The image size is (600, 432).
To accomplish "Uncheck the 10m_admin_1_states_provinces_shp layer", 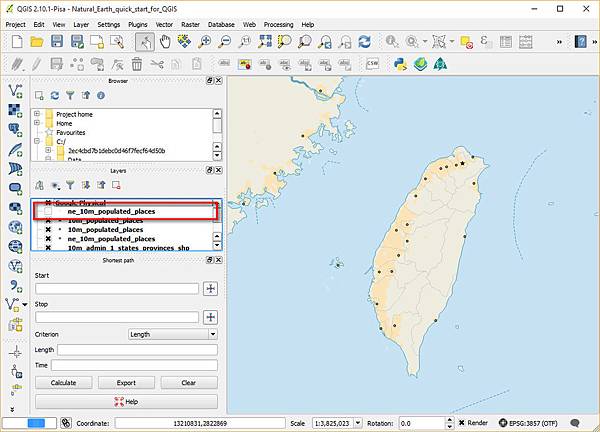I will 47,248.
